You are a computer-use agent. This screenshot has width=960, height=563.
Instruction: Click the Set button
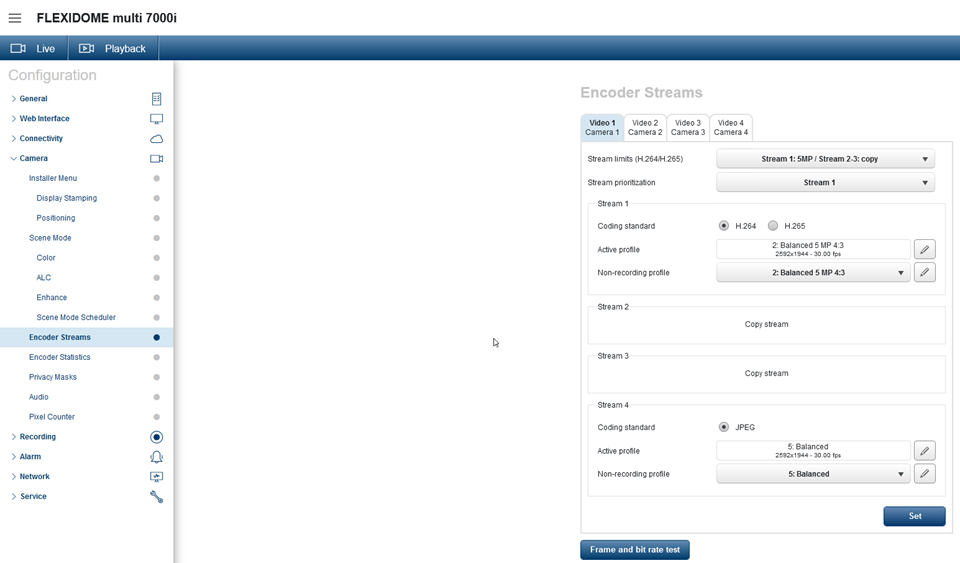pos(914,516)
